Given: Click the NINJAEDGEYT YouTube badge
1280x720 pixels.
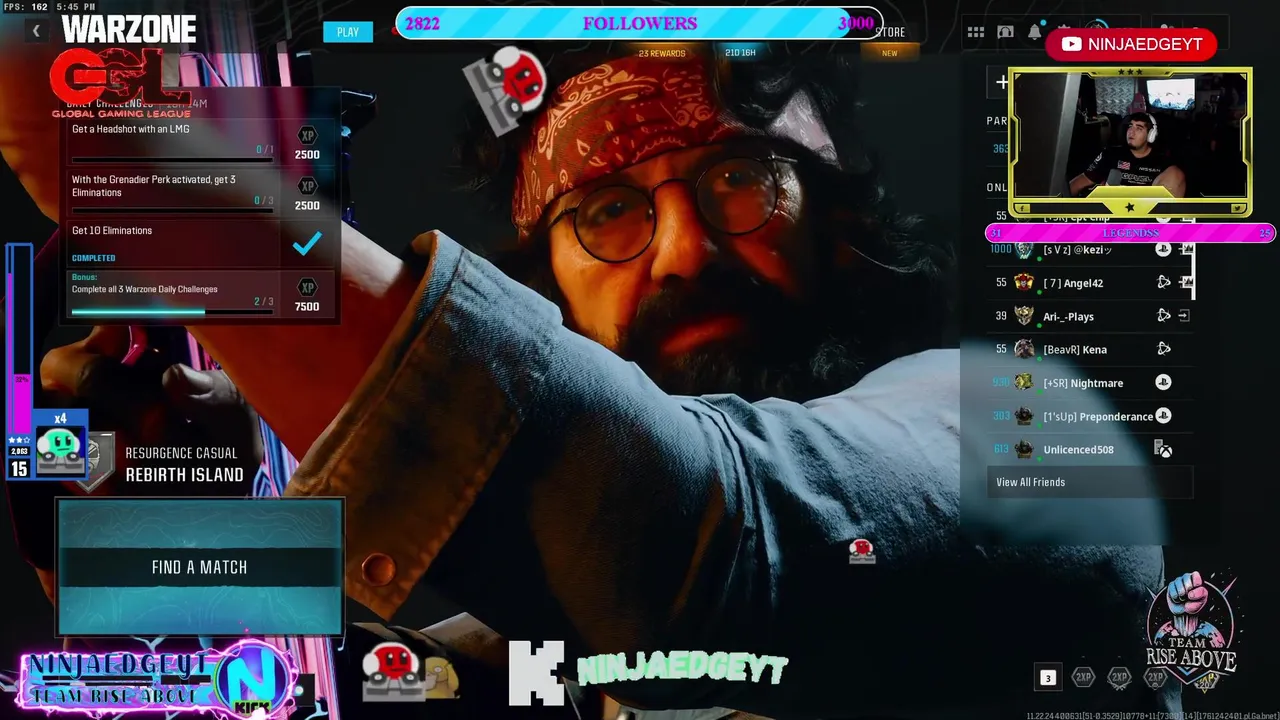Looking at the screenshot, I should click(1131, 44).
